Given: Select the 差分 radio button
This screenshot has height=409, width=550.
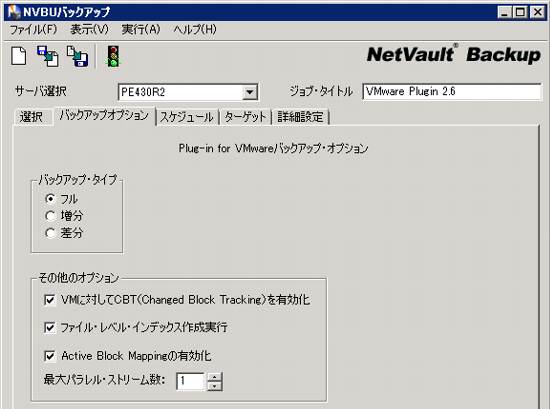Looking at the screenshot, I should pos(51,233).
